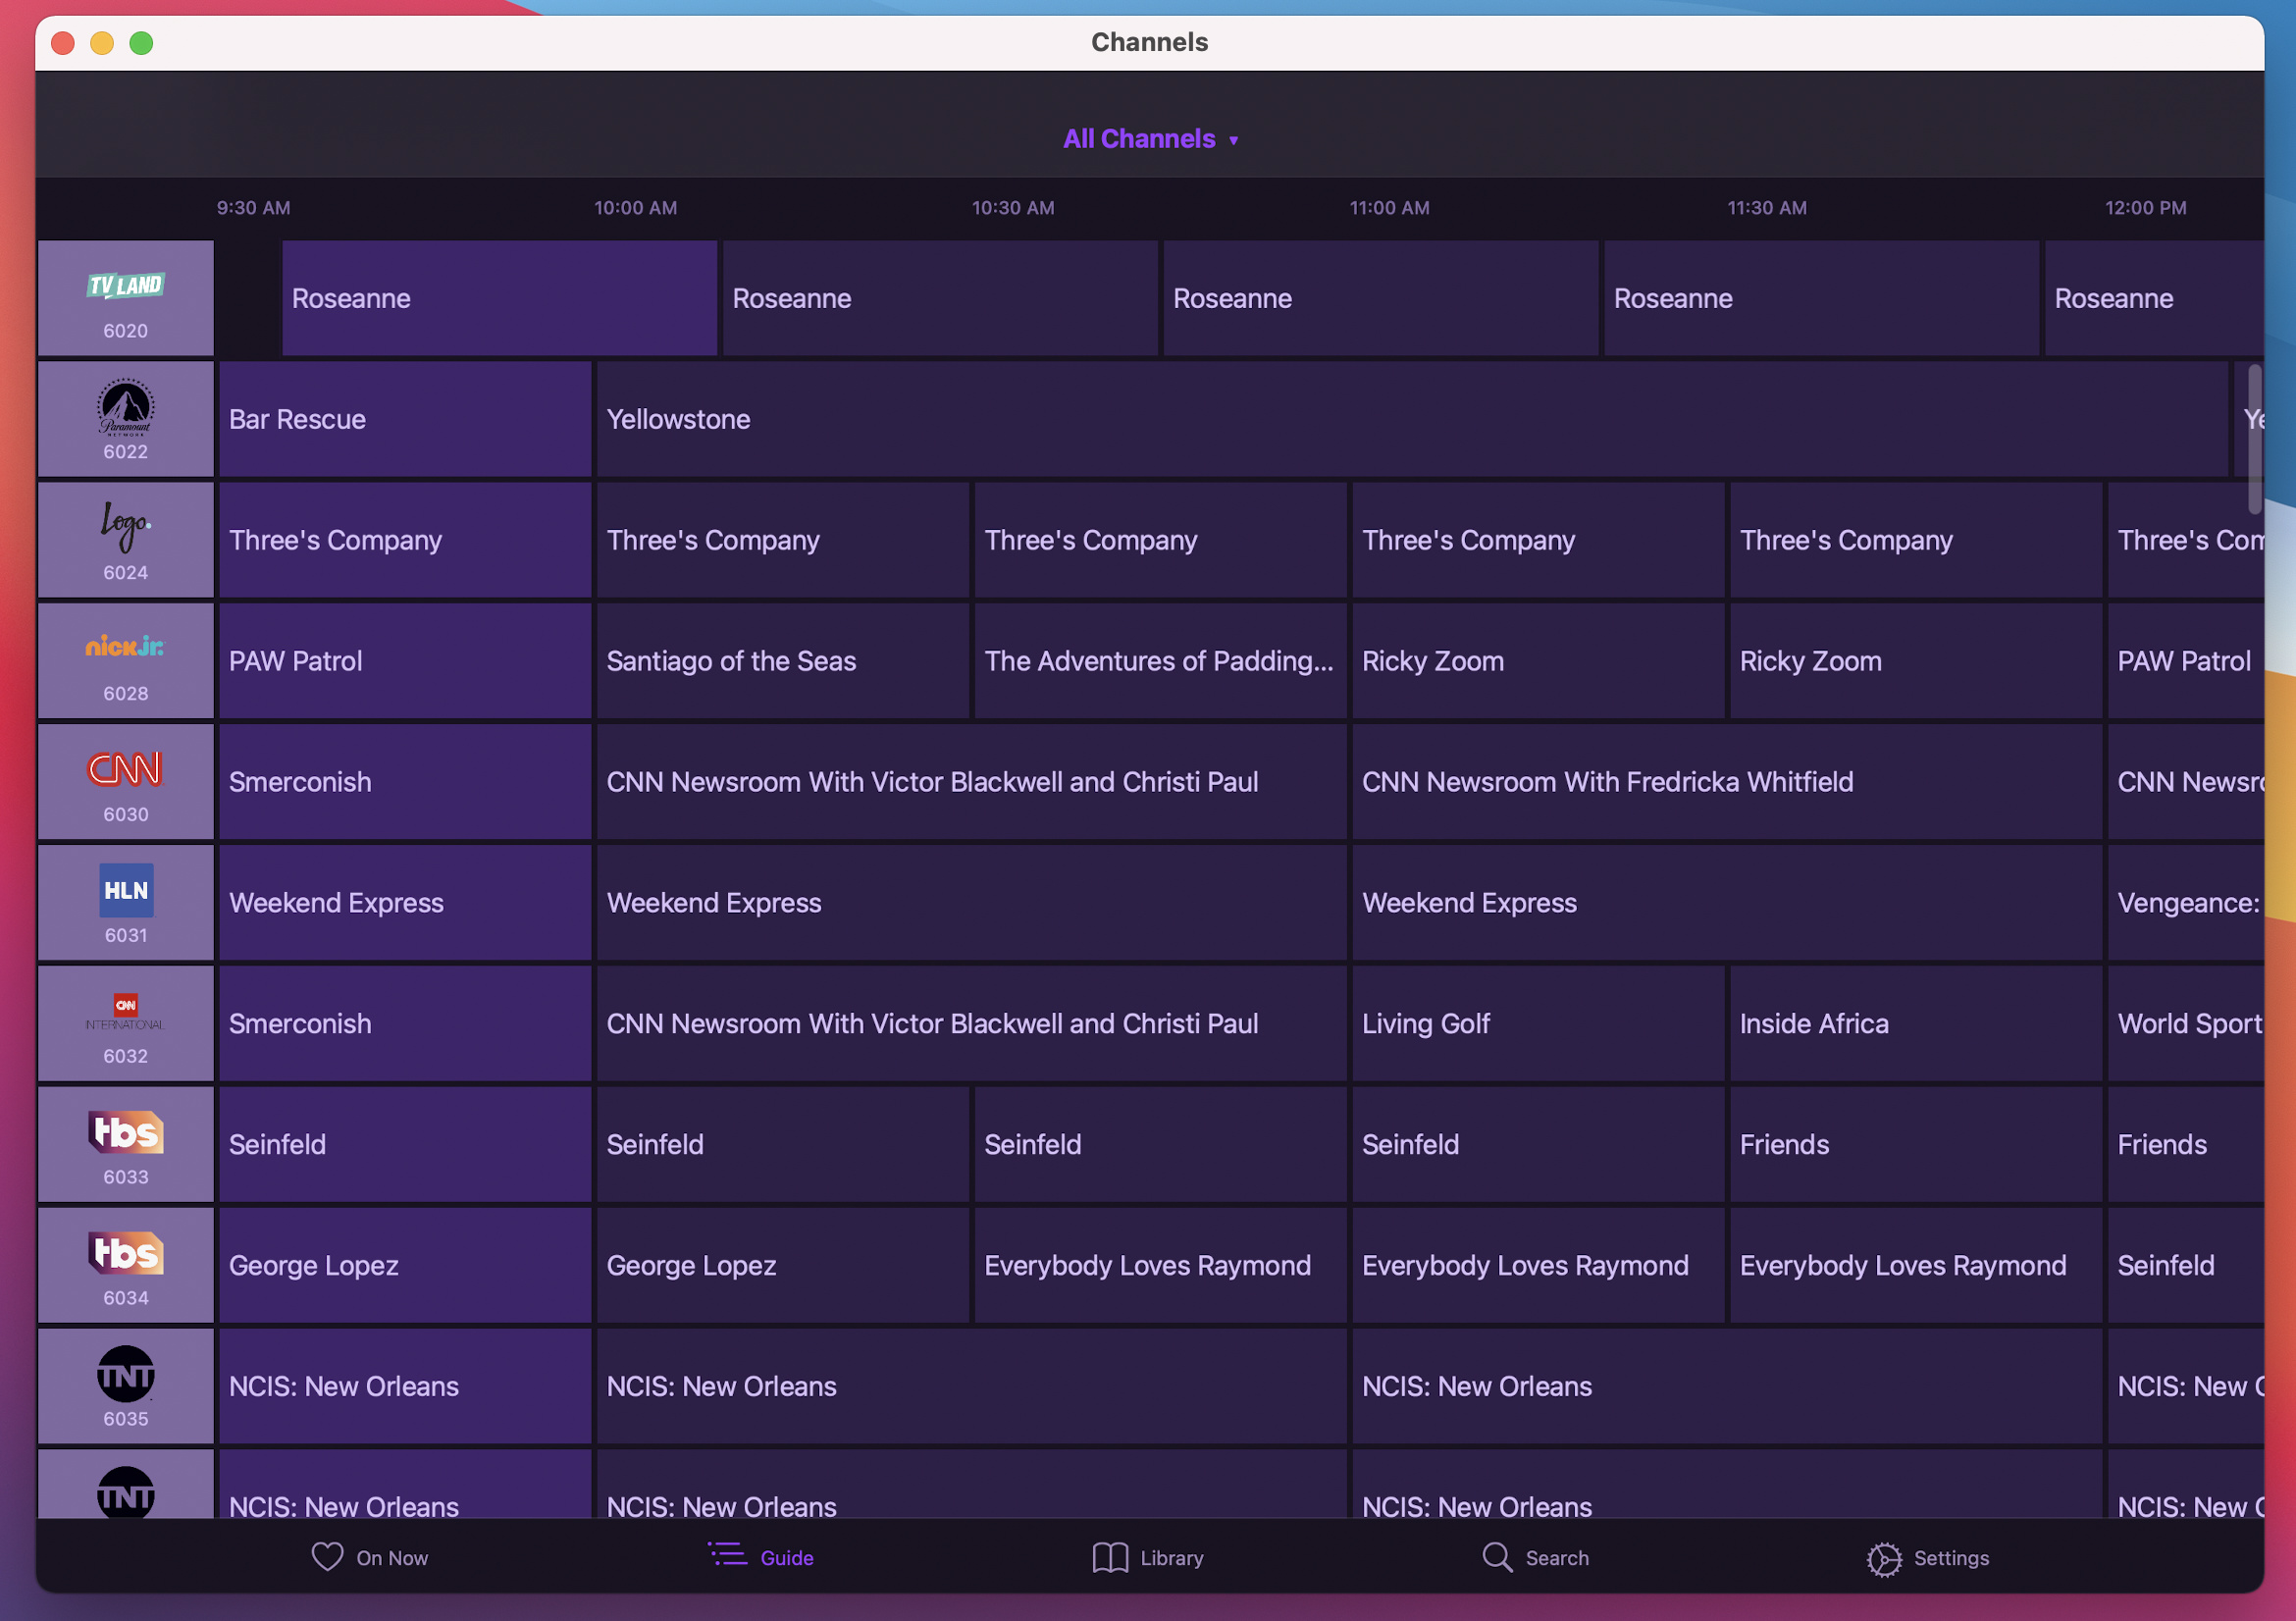This screenshot has width=2296, height=1621.
Task: Open the Library tab
Action: 1148,1557
